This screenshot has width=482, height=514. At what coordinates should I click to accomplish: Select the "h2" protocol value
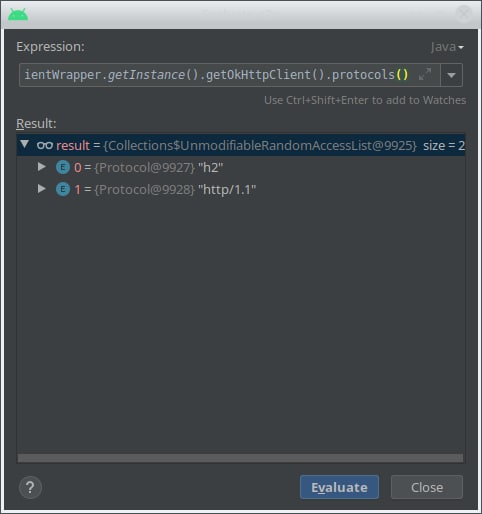(x=211, y=167)
